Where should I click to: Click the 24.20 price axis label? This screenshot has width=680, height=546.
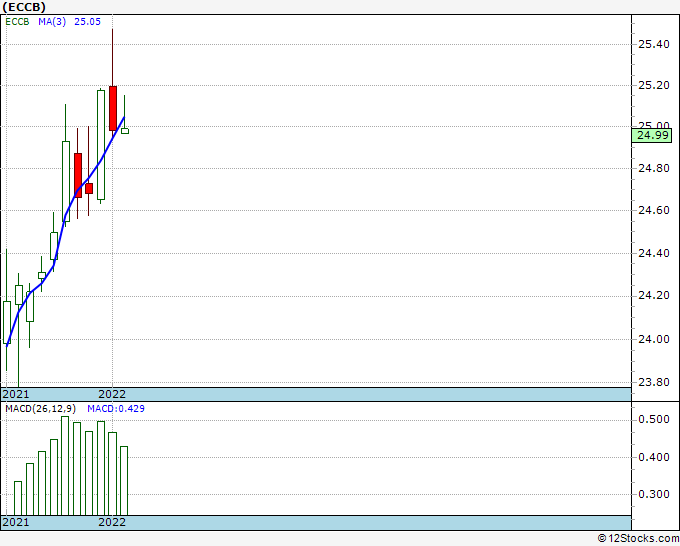(x=654, y=296)
